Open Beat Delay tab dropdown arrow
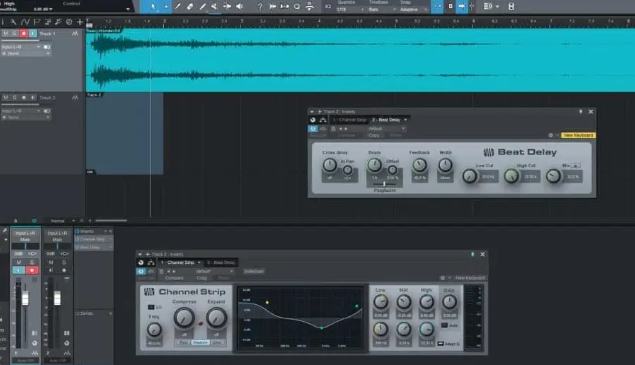Viewport: 635px width, 365px height. coord(405,120)
